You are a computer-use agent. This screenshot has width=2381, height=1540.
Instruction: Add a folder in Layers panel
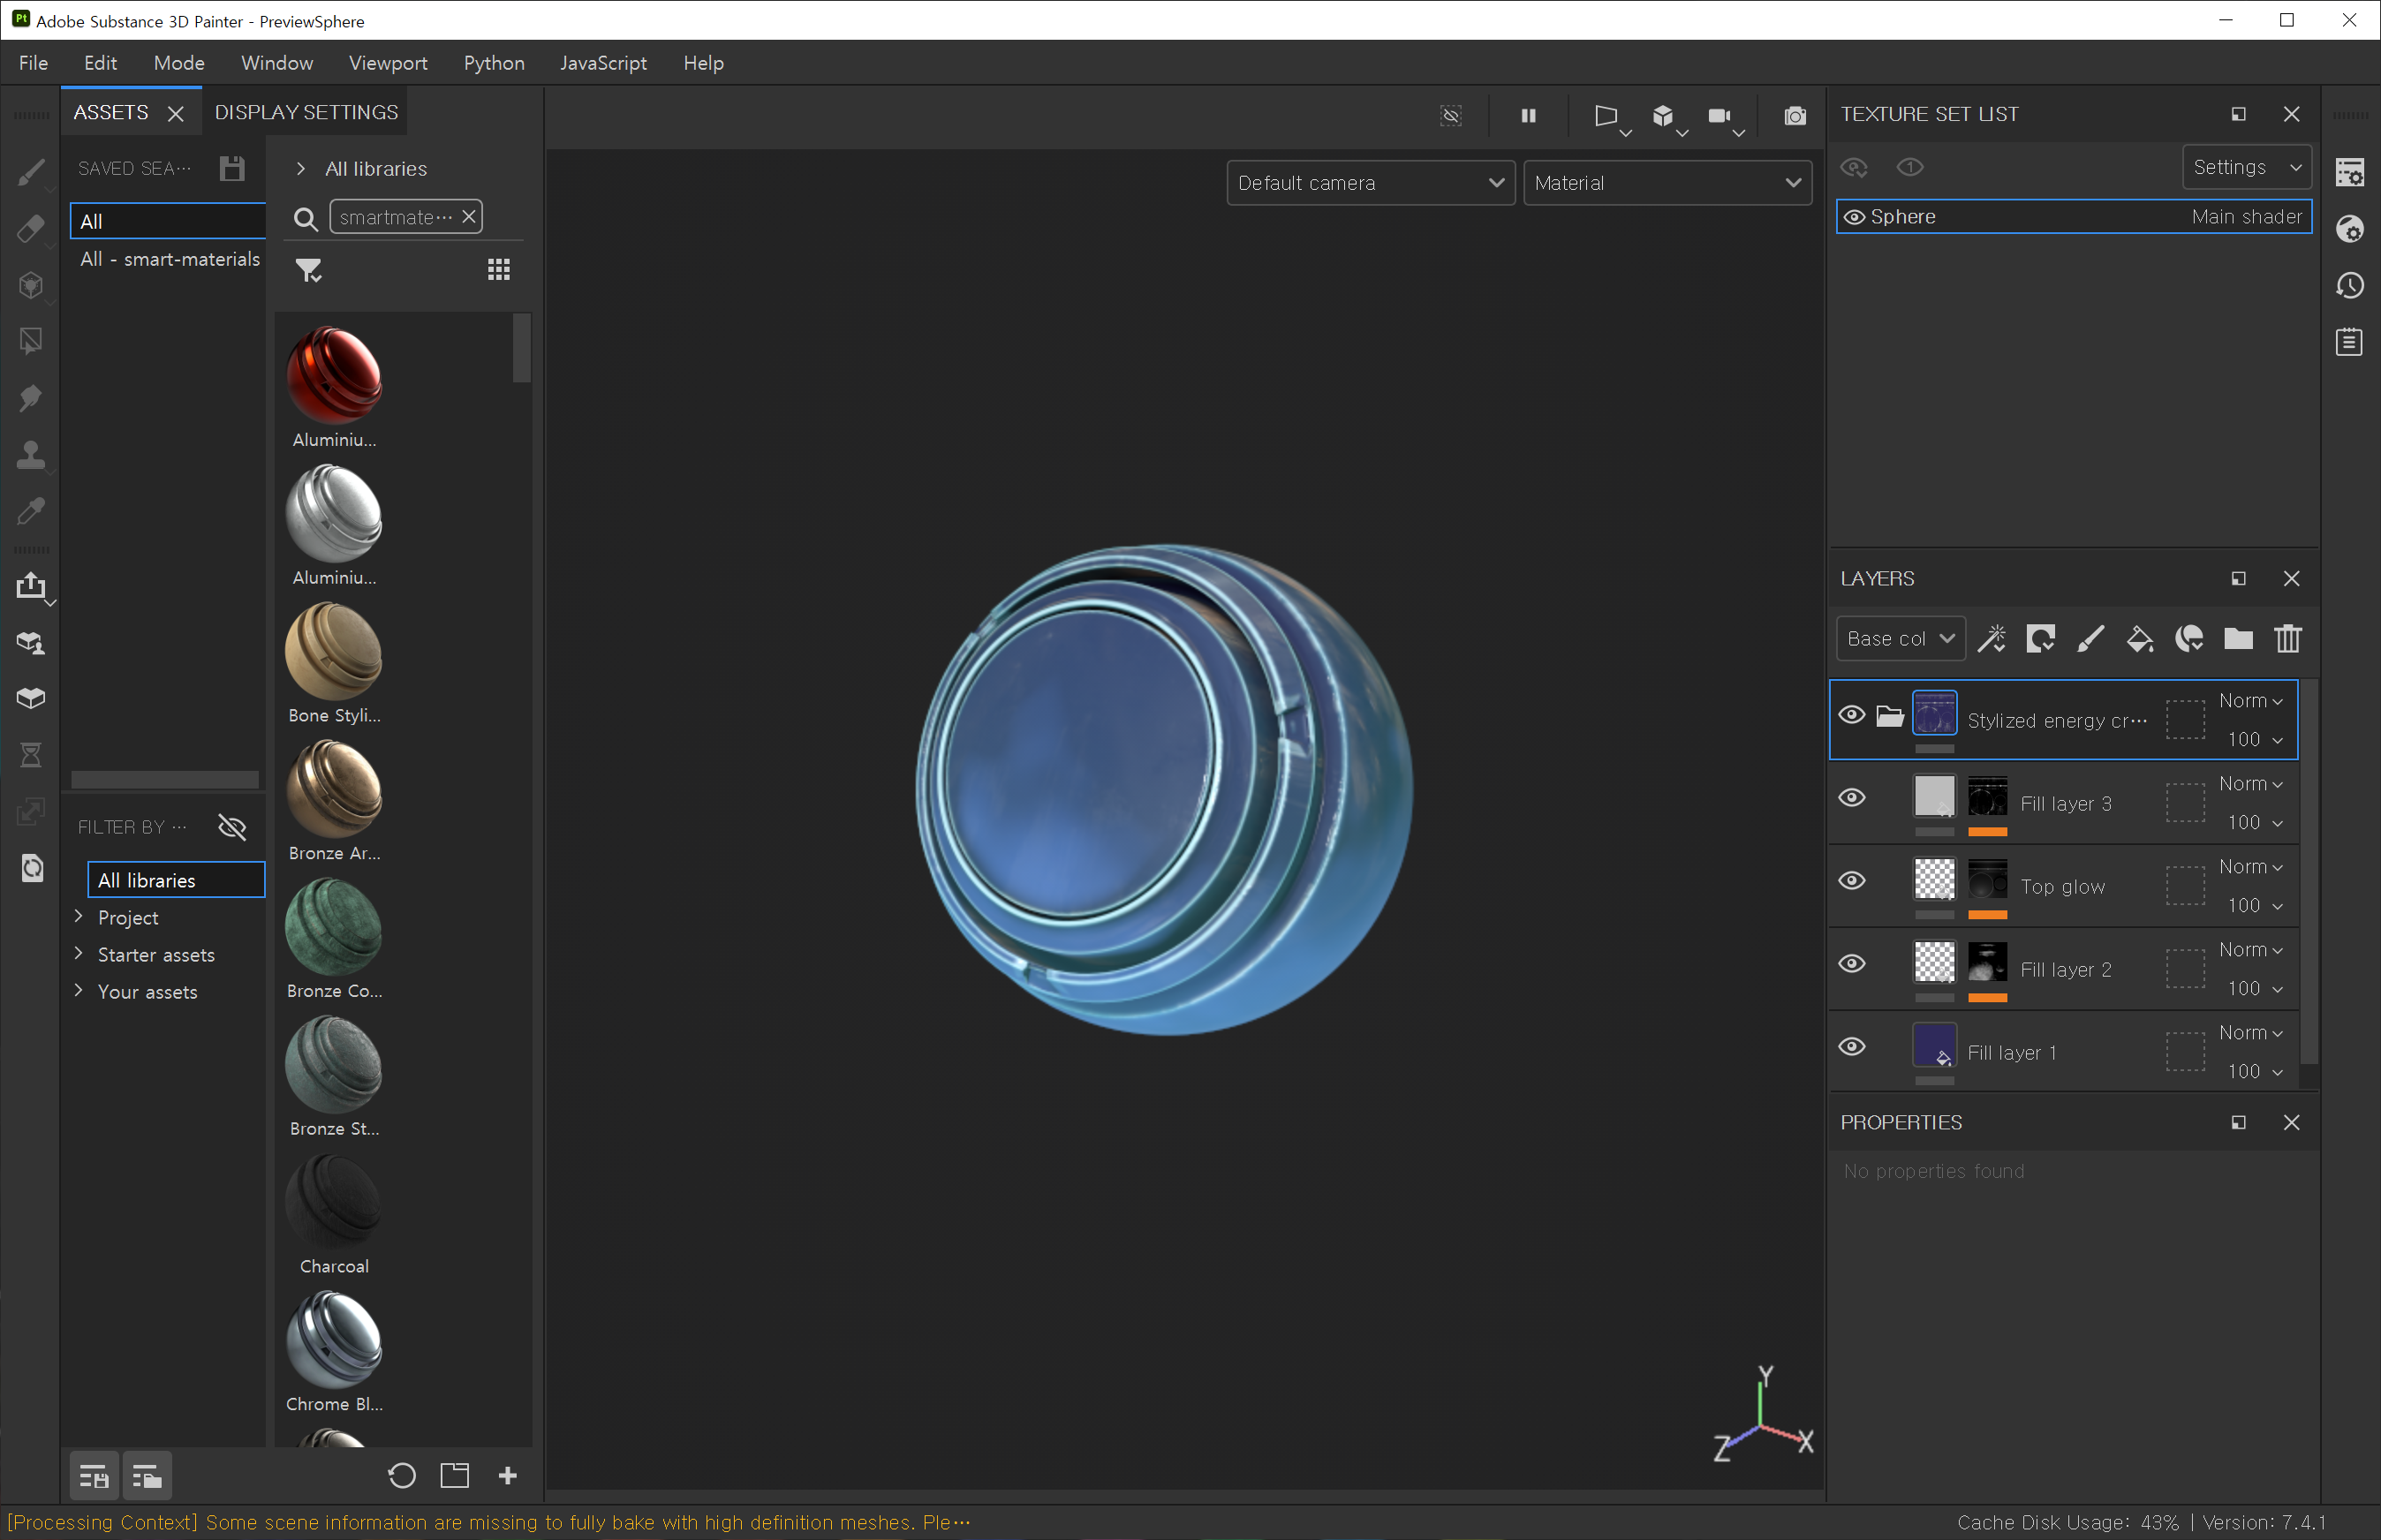tap(2238, 638)
